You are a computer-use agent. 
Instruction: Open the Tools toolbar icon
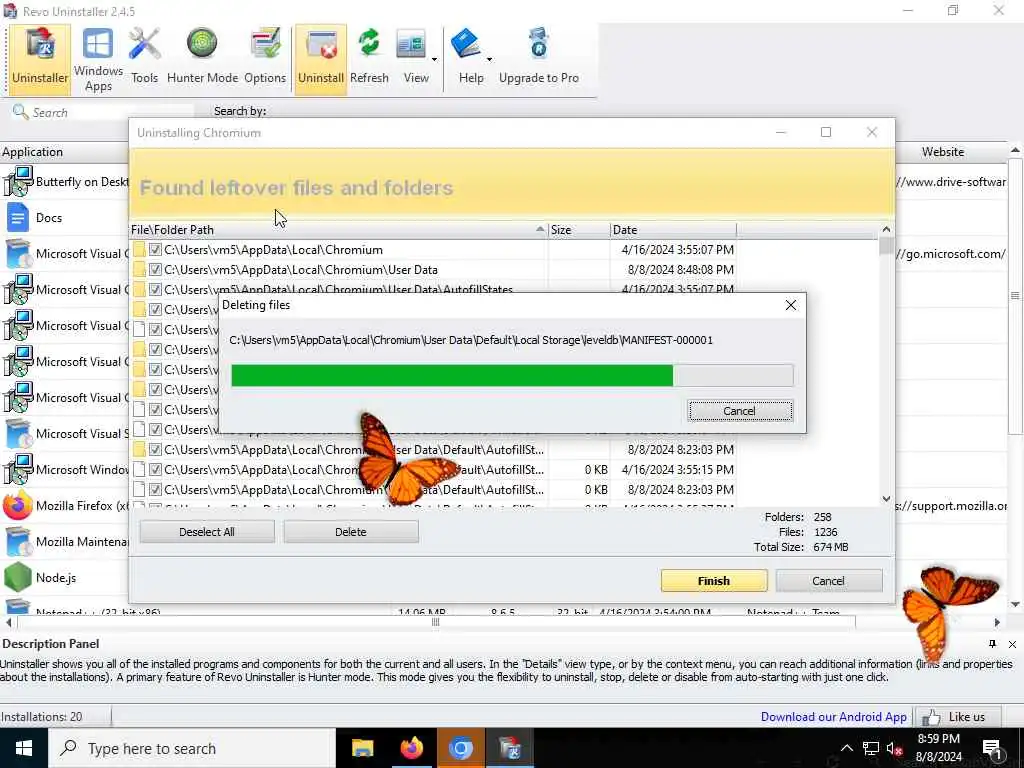(x=144, y=58)
